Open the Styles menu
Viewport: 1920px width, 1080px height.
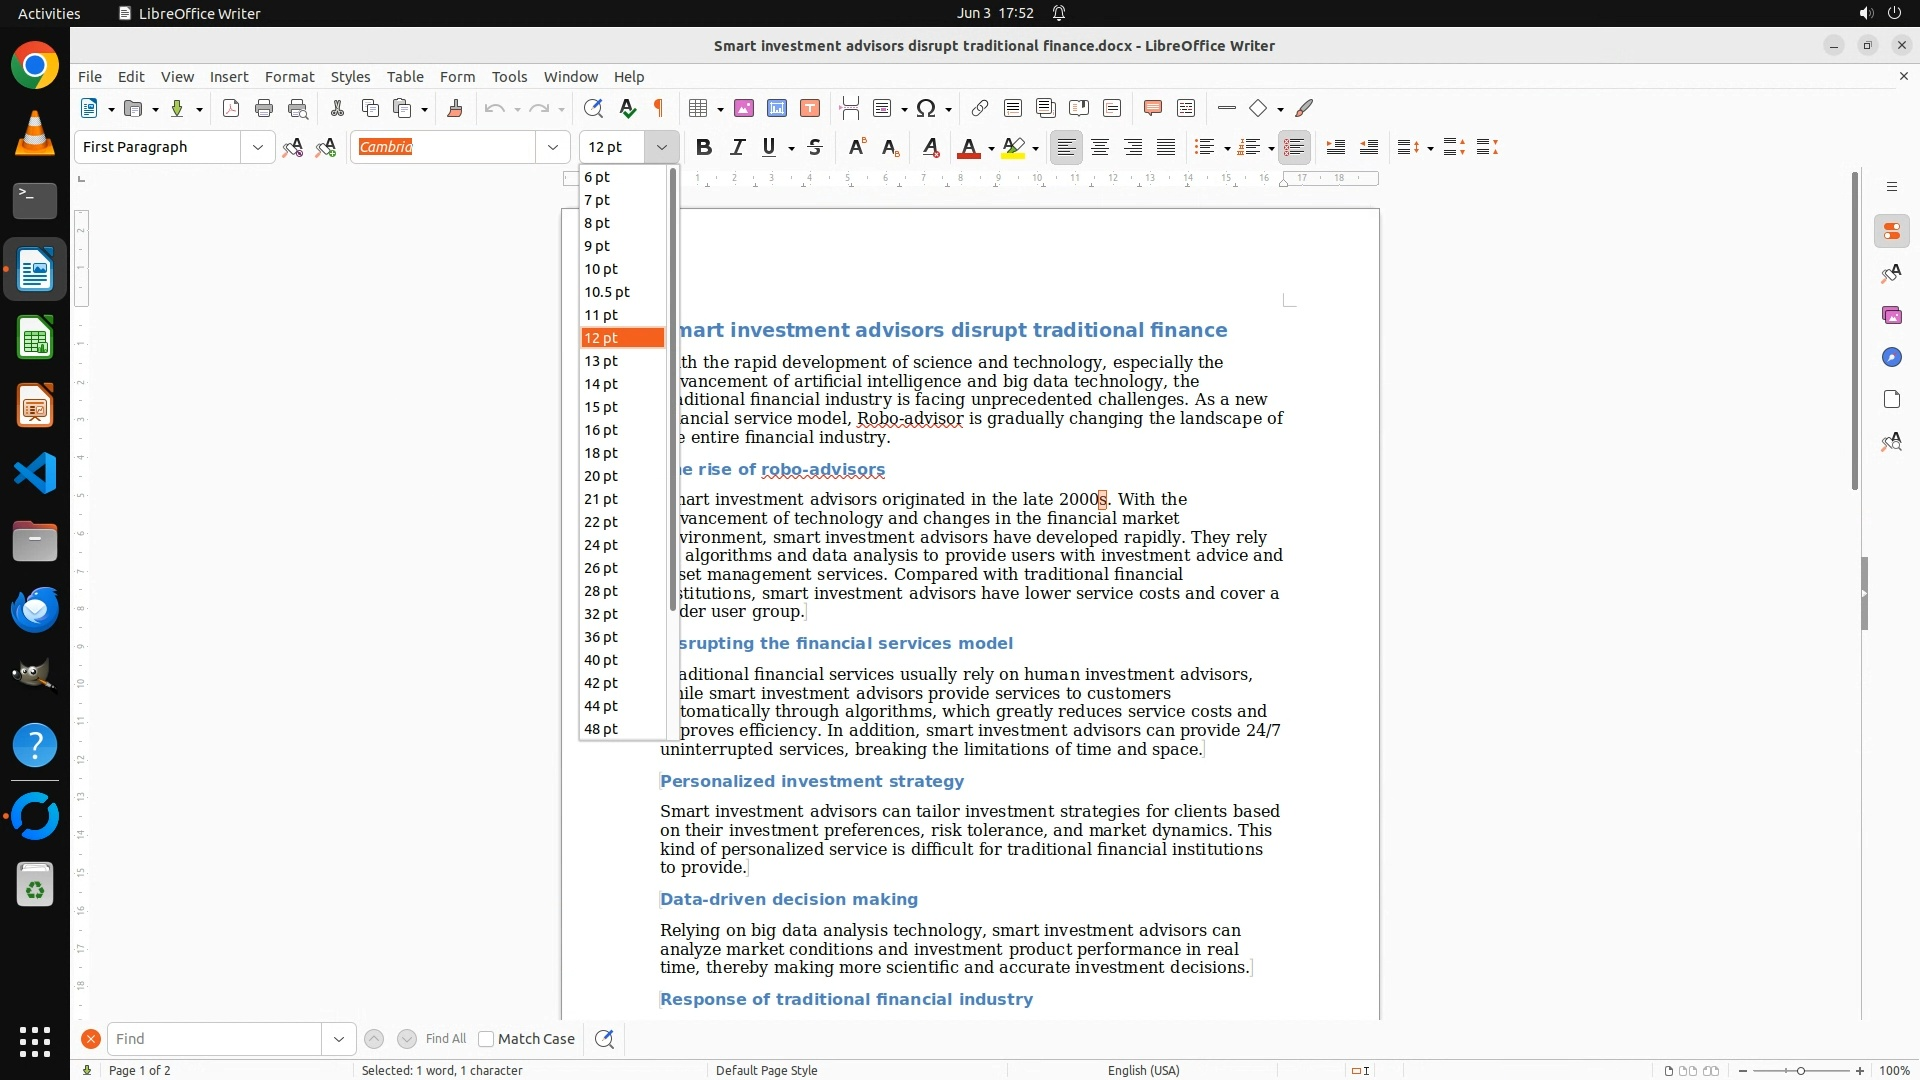click(x=350, y=77)
